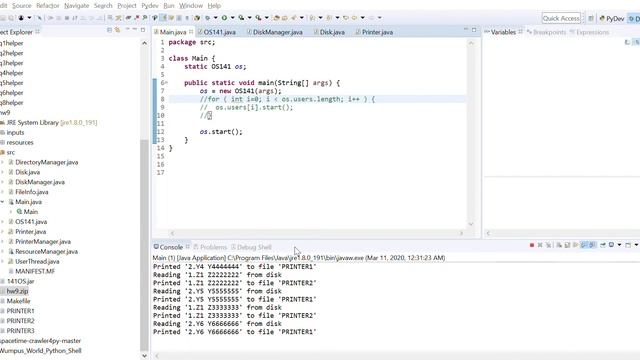Click Remove Launch icon in Console toolbar
Screen dimensions: 640x360
pyautogui.click(x=540, y=245)
